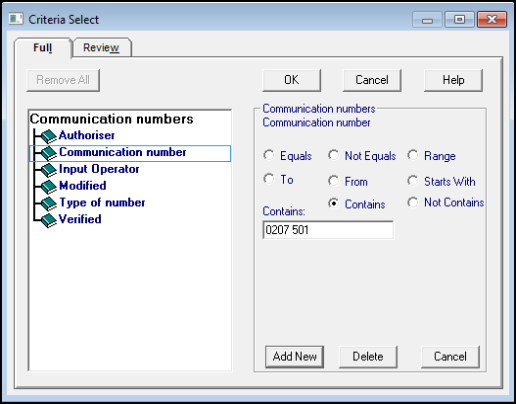Open the Full tab
The image size is (516, 404).
click(x=43, y=48)
